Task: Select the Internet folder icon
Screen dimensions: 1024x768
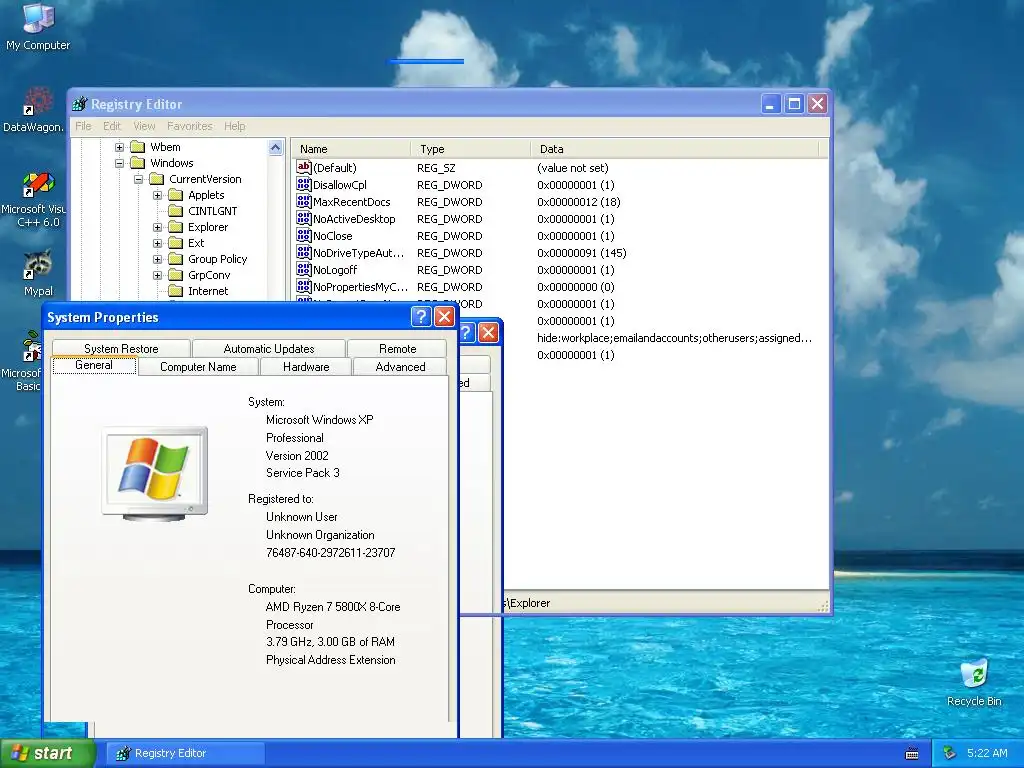Action: point(175,291)
